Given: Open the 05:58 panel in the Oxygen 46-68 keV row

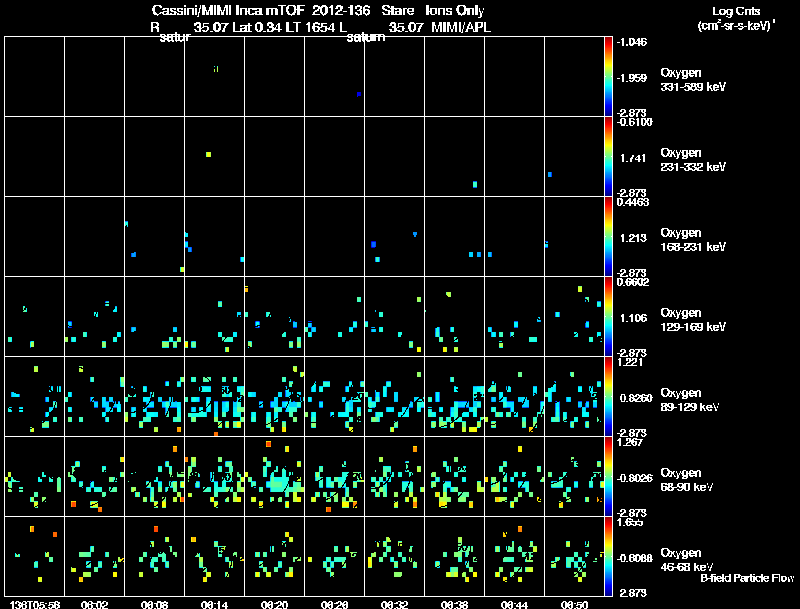Looking at the screenshot, I should click(35, 556).
